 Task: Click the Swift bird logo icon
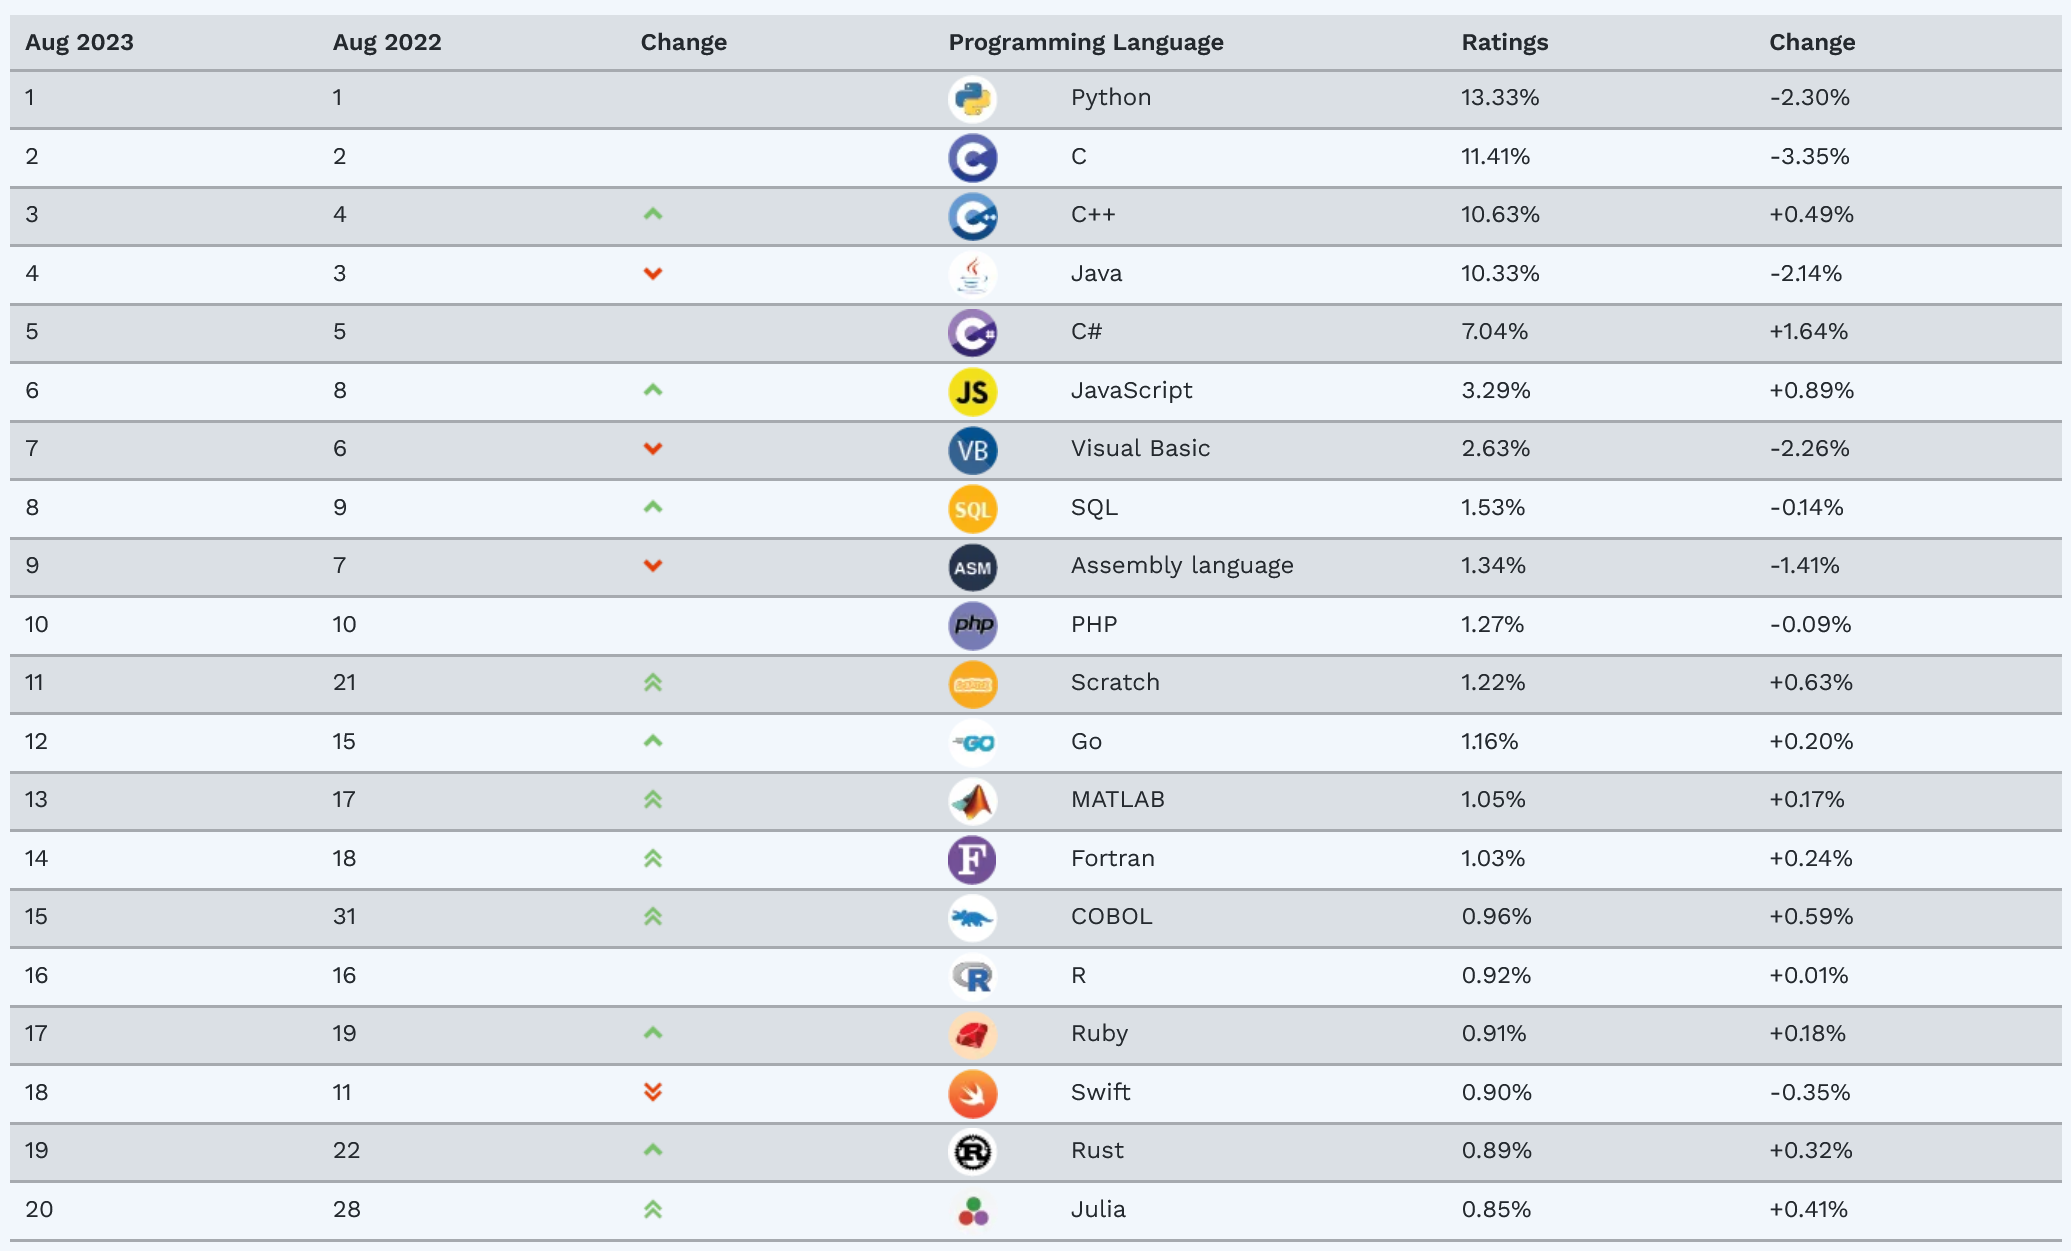tap(972, 1094)
